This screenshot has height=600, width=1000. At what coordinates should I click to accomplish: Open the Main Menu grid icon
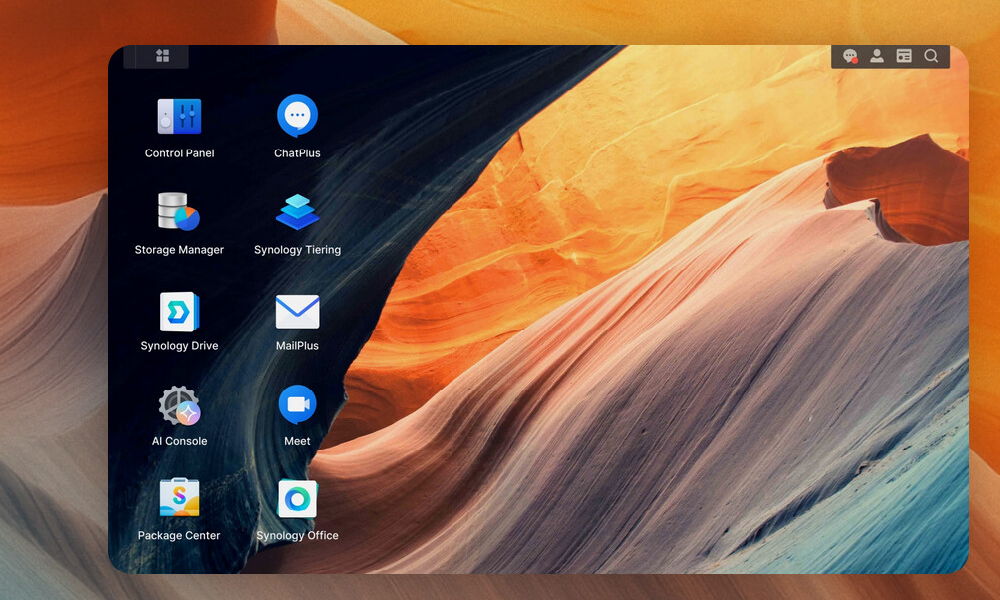click(x=163, y=56)
